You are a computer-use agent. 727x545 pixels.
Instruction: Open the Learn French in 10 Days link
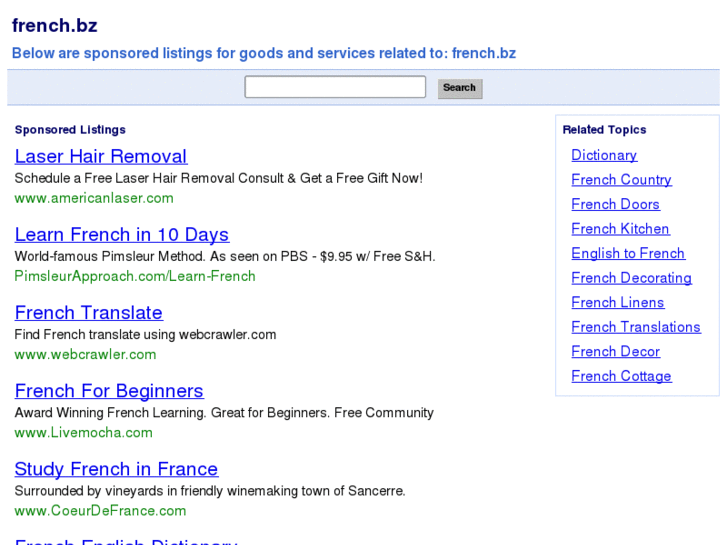(121, 235)
